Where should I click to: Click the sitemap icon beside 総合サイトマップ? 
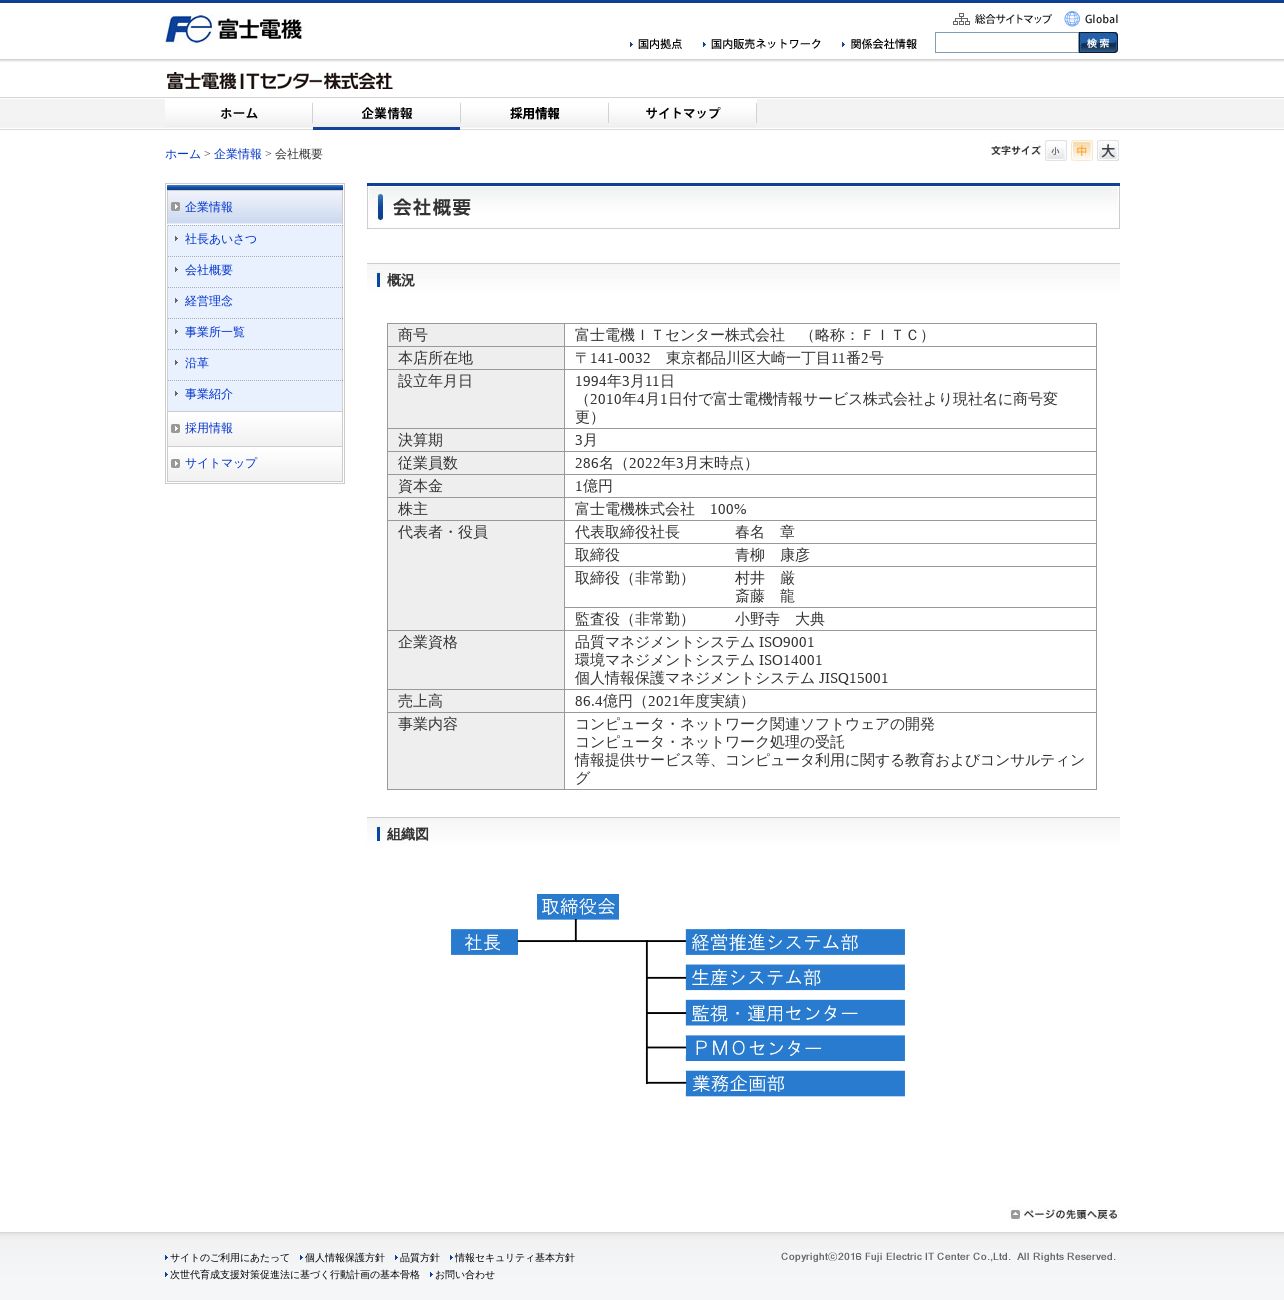click(961, 19)
